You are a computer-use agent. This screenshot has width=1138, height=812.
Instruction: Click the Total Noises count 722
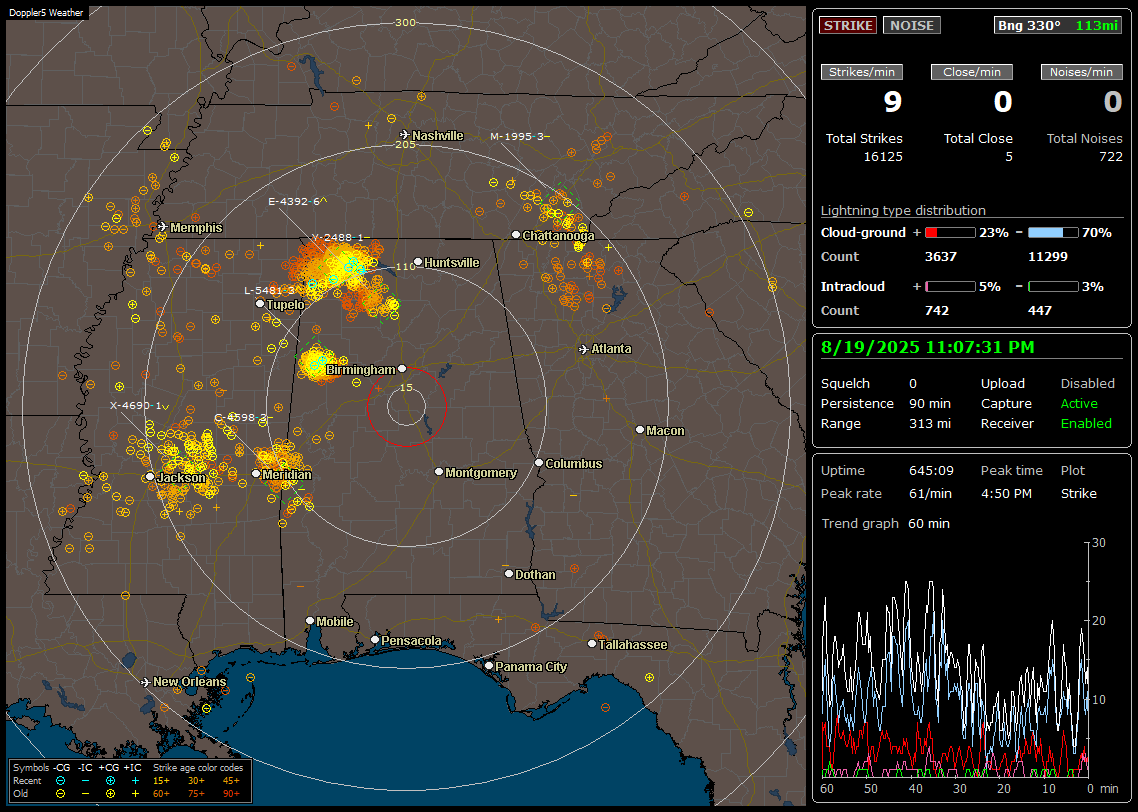pos(1110,157)
